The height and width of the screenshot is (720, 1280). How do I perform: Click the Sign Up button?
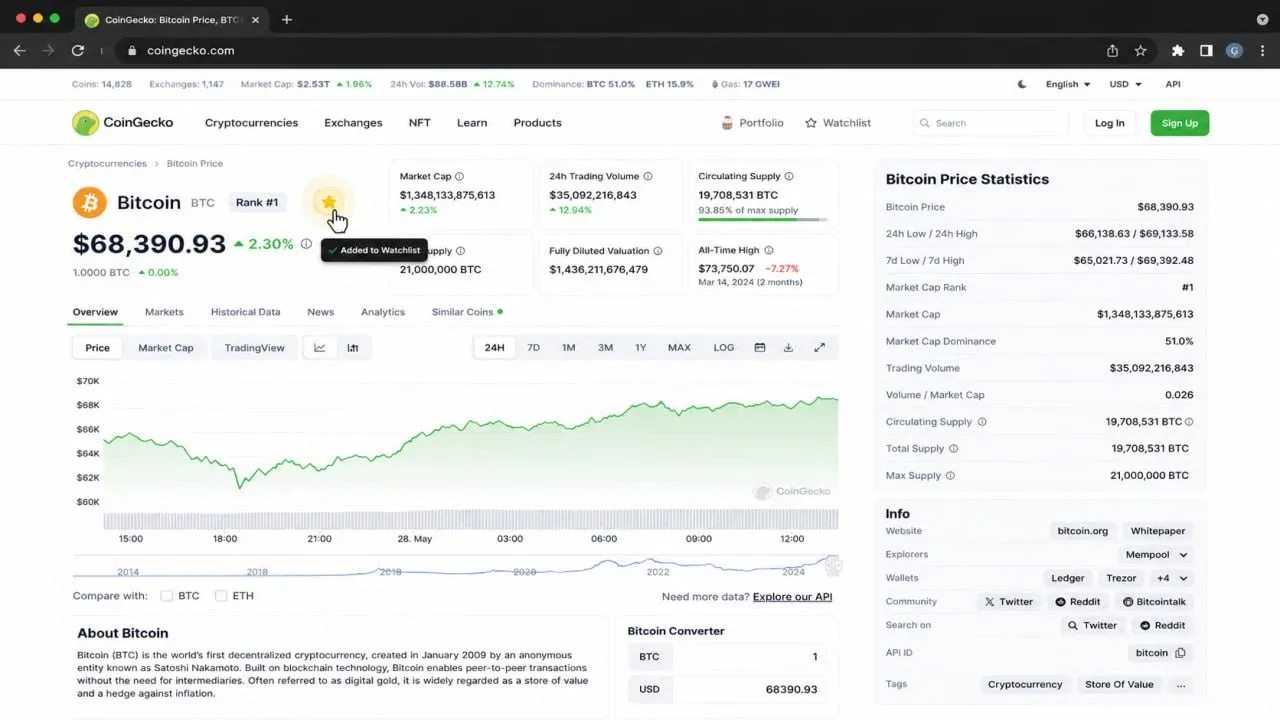(1180, 123)
